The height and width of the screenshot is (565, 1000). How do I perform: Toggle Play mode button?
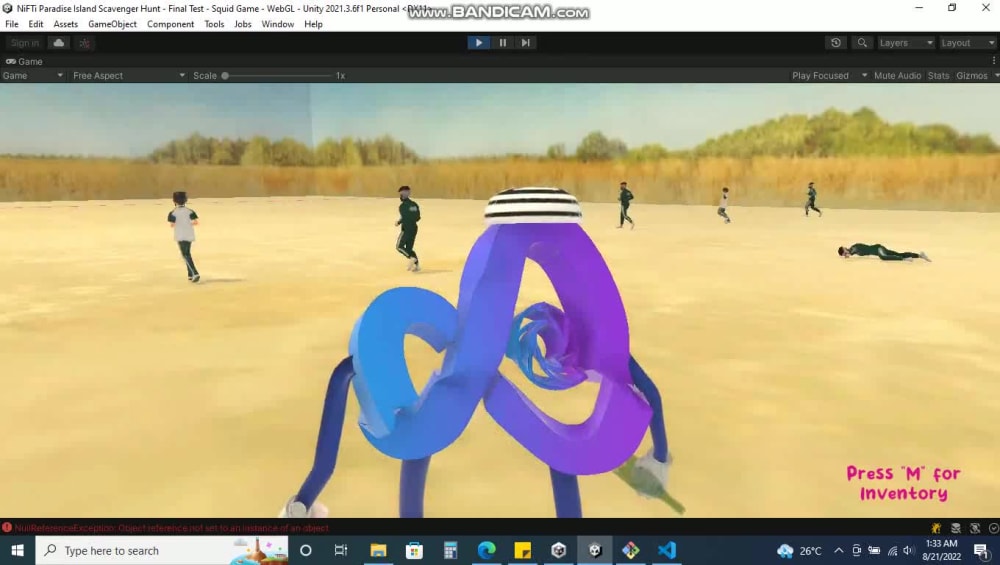[478, 43]
